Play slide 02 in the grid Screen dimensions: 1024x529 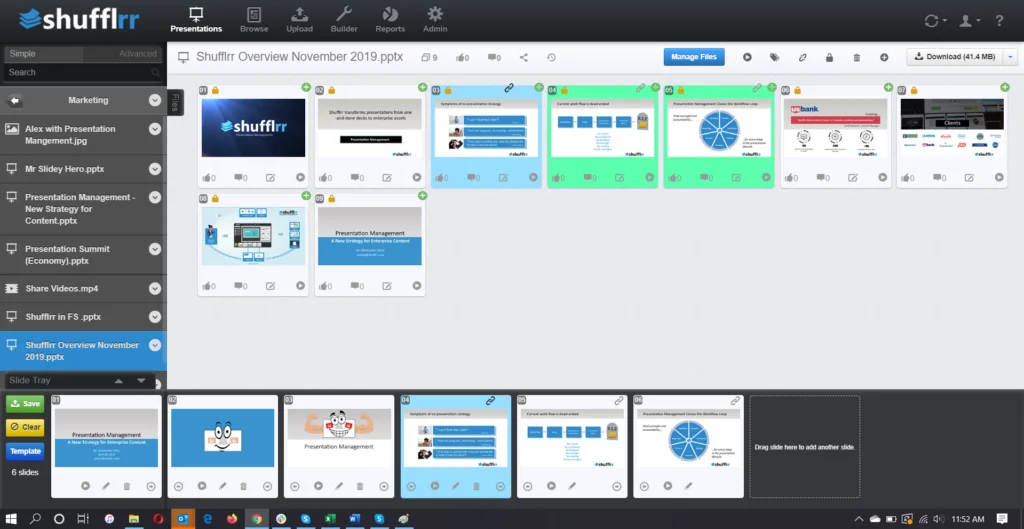coord(417,177)
